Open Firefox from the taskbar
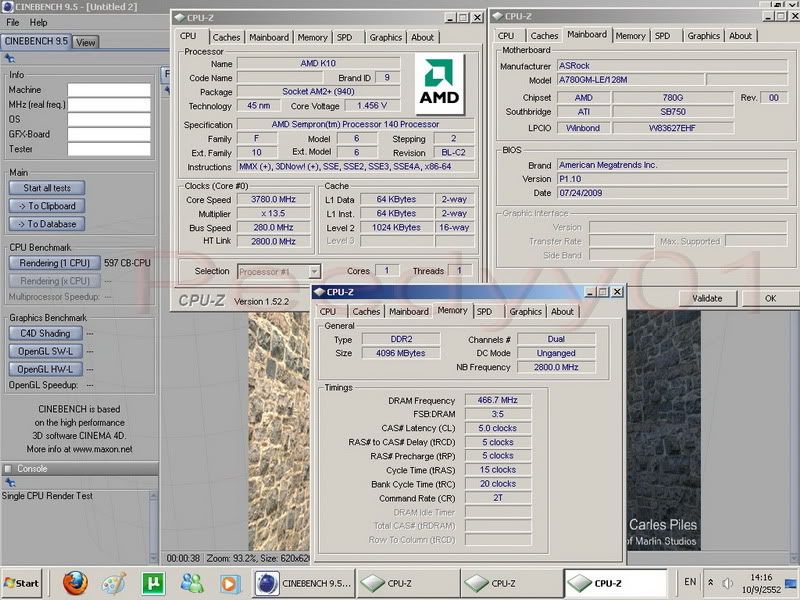 click(76, 583)
